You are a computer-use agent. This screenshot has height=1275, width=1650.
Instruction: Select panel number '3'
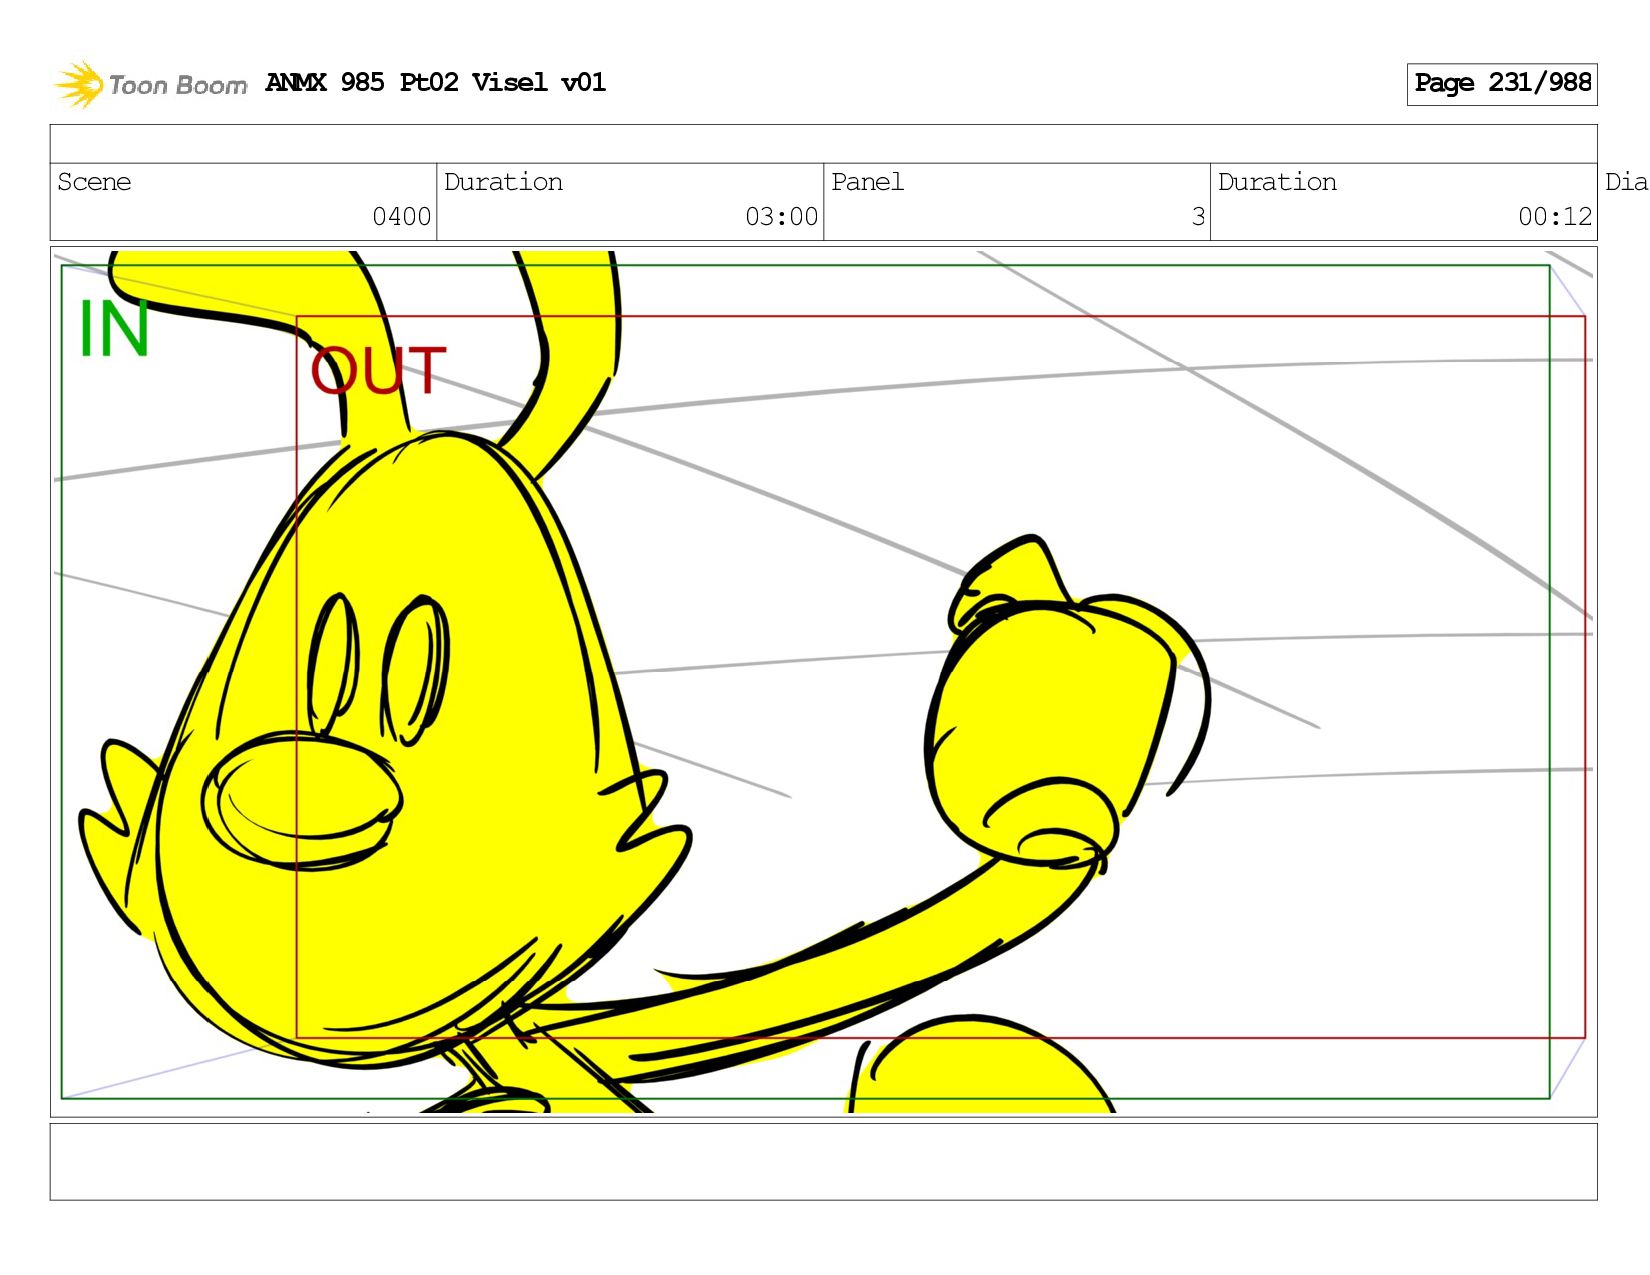1198,216
